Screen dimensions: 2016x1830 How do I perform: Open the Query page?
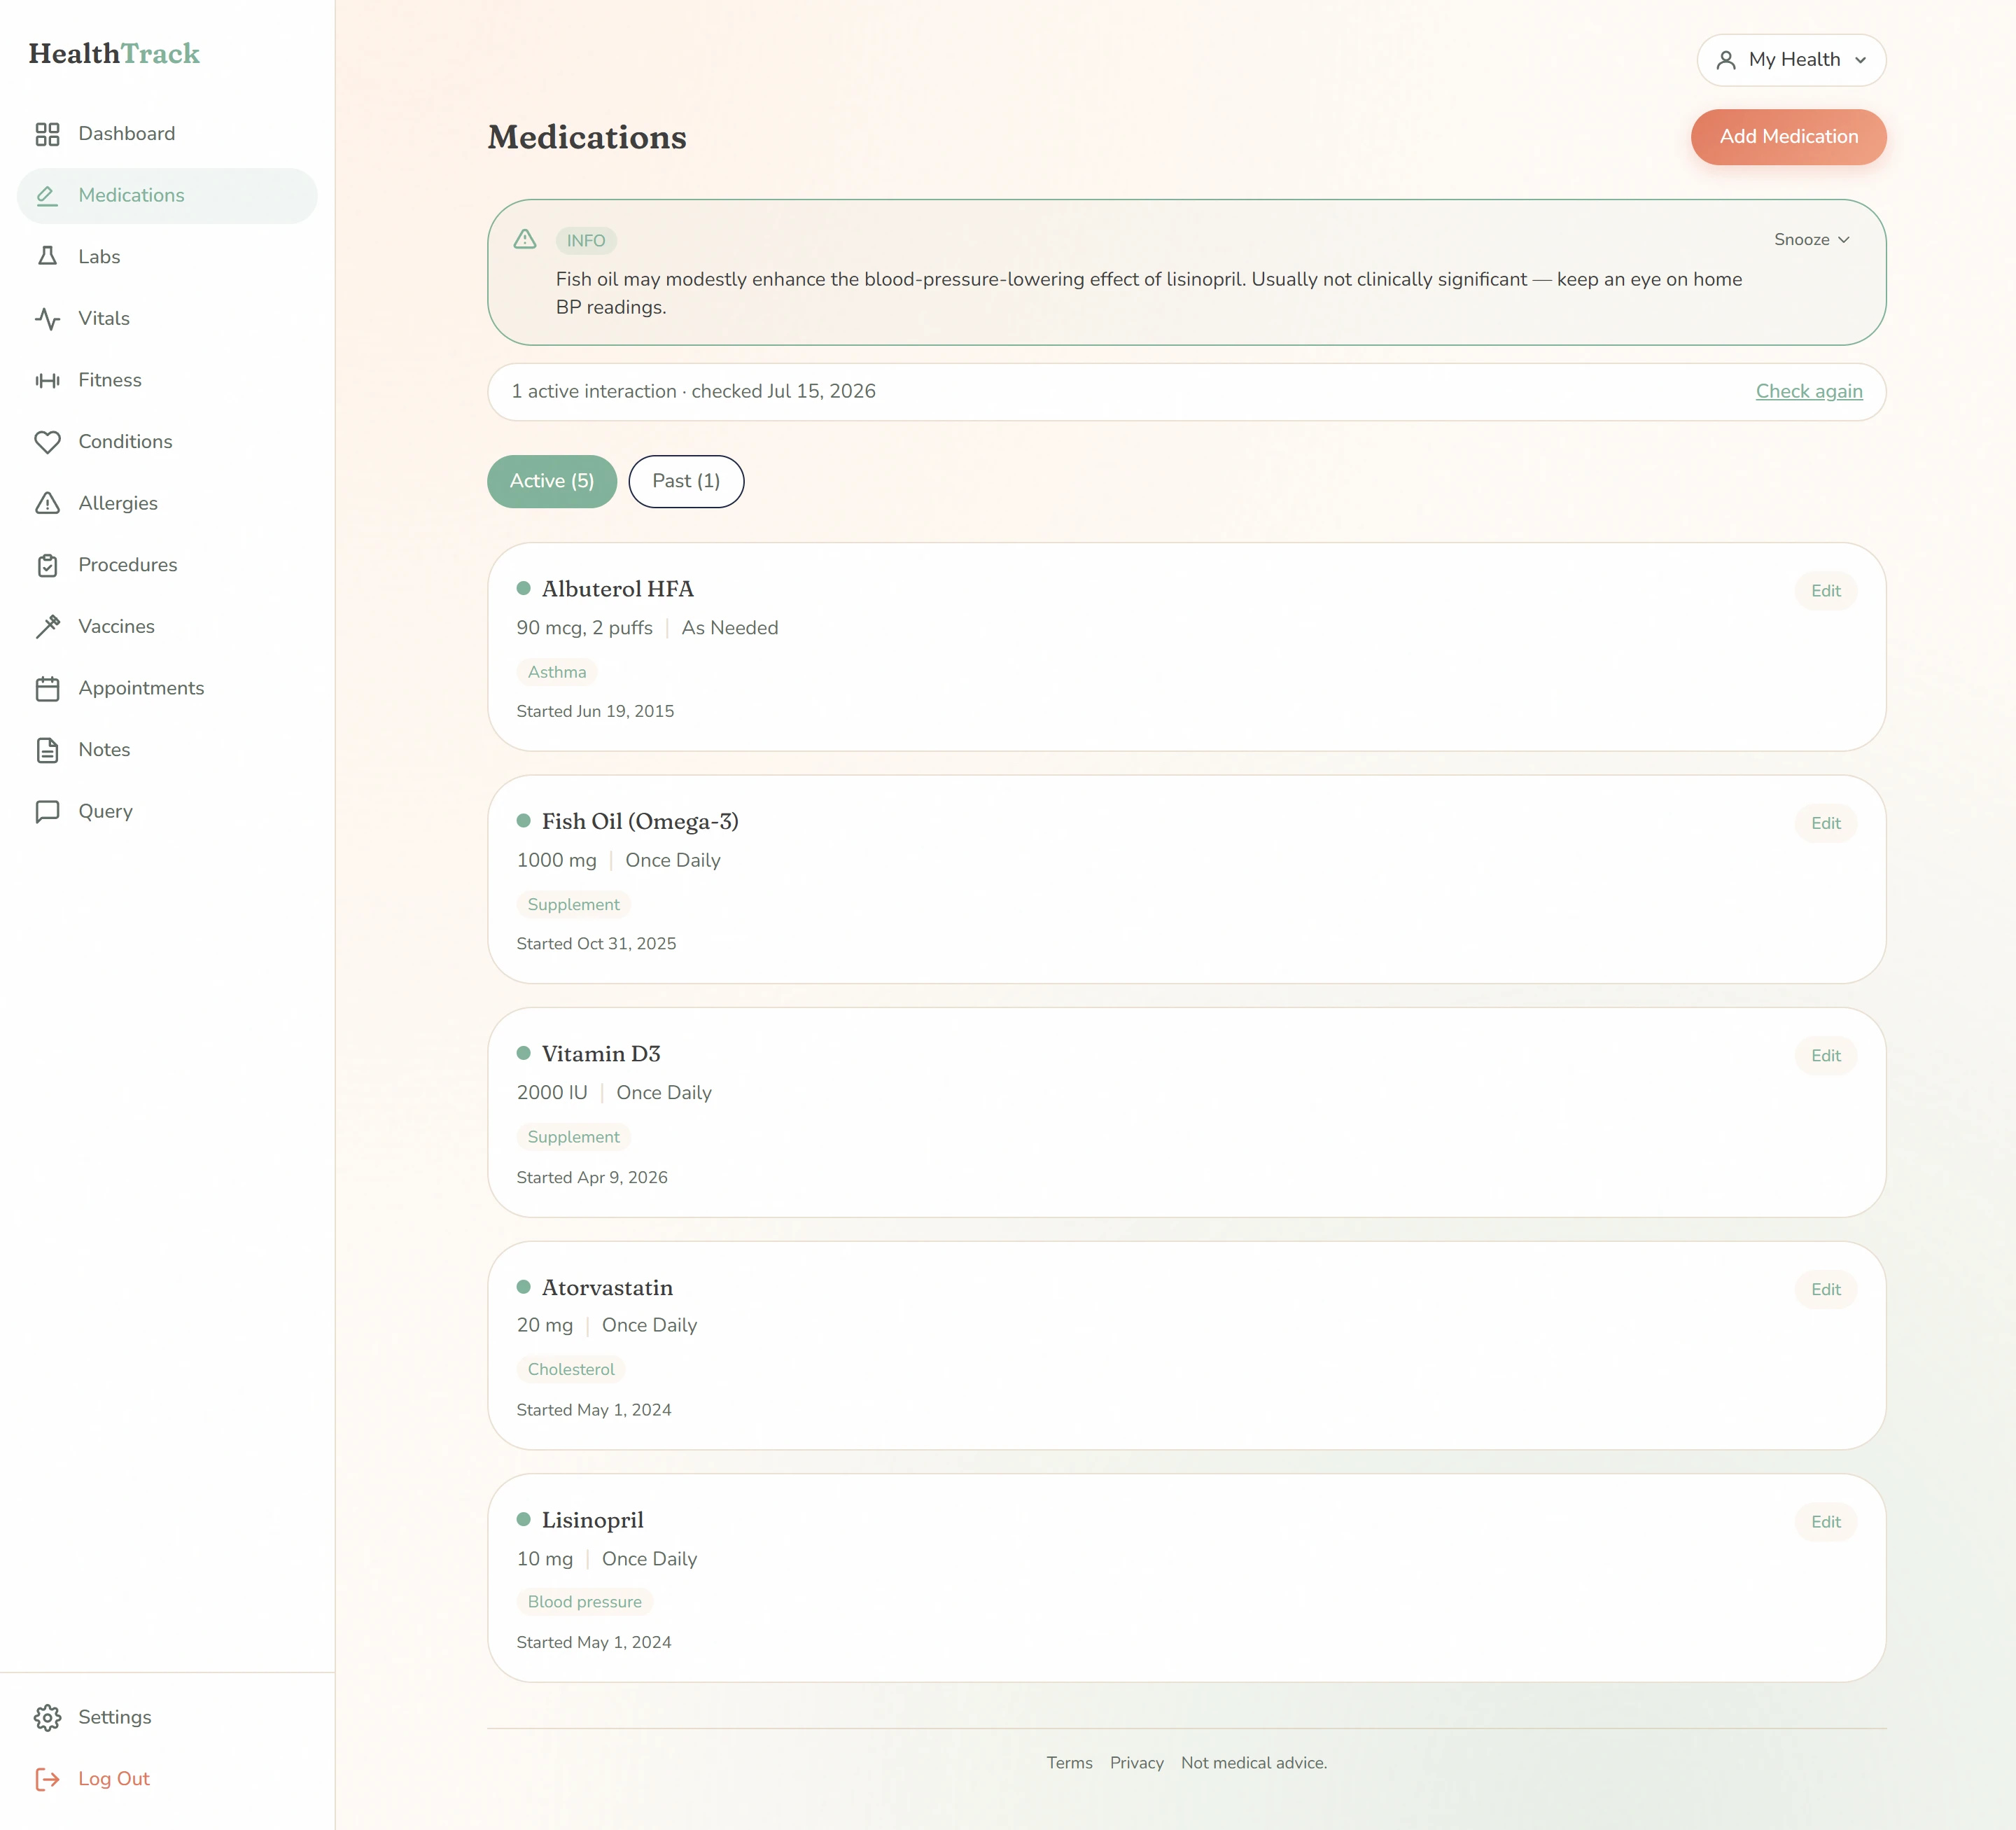(167, 811)
